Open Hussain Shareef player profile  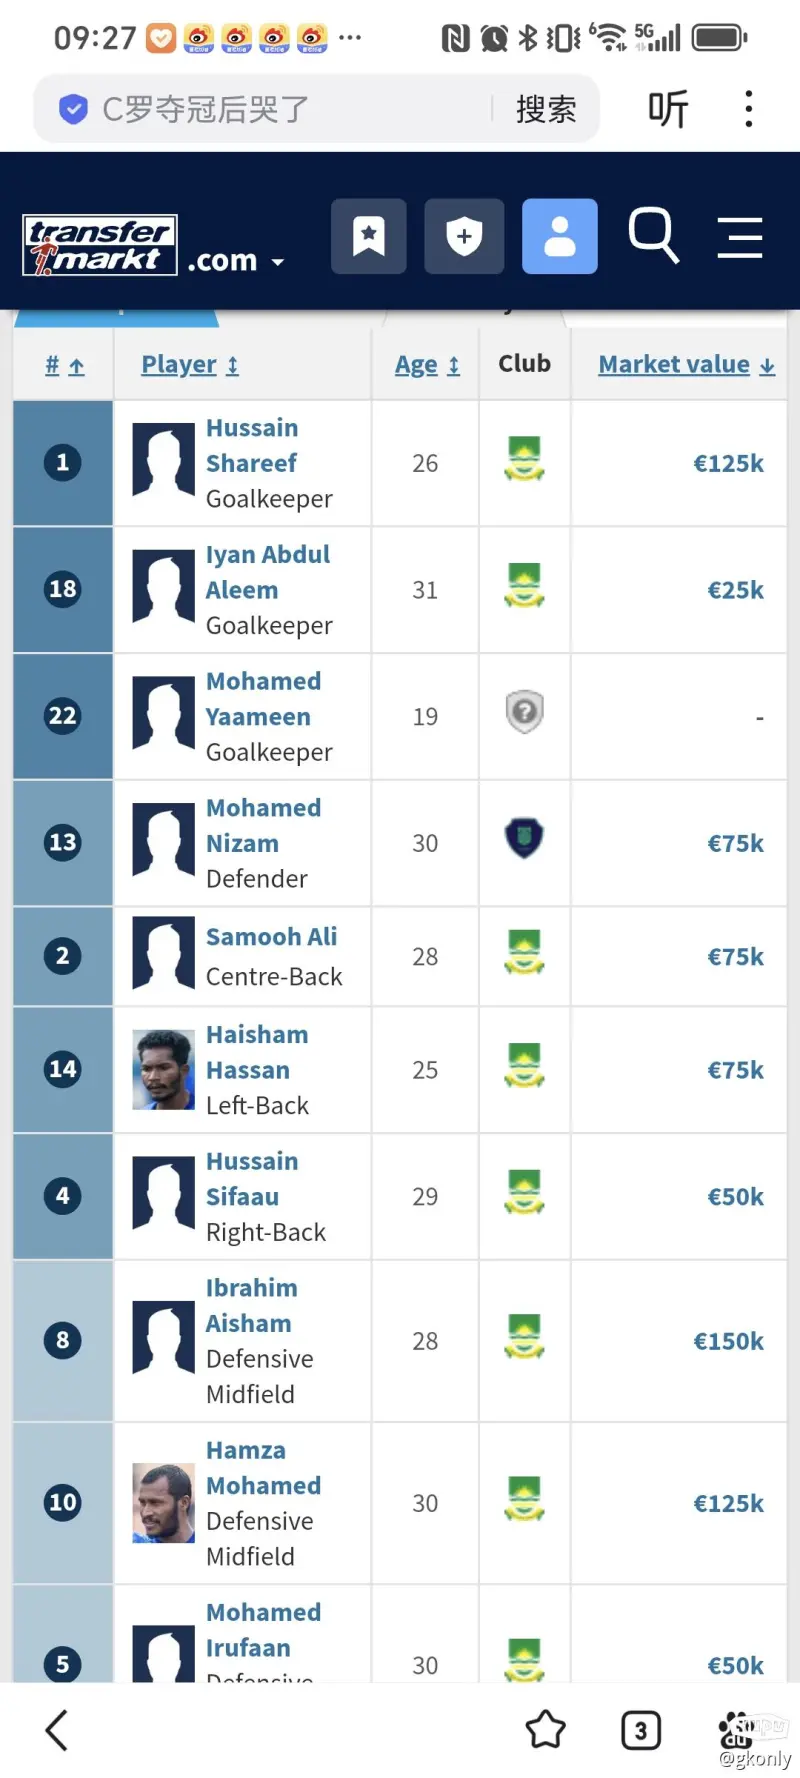251,445
